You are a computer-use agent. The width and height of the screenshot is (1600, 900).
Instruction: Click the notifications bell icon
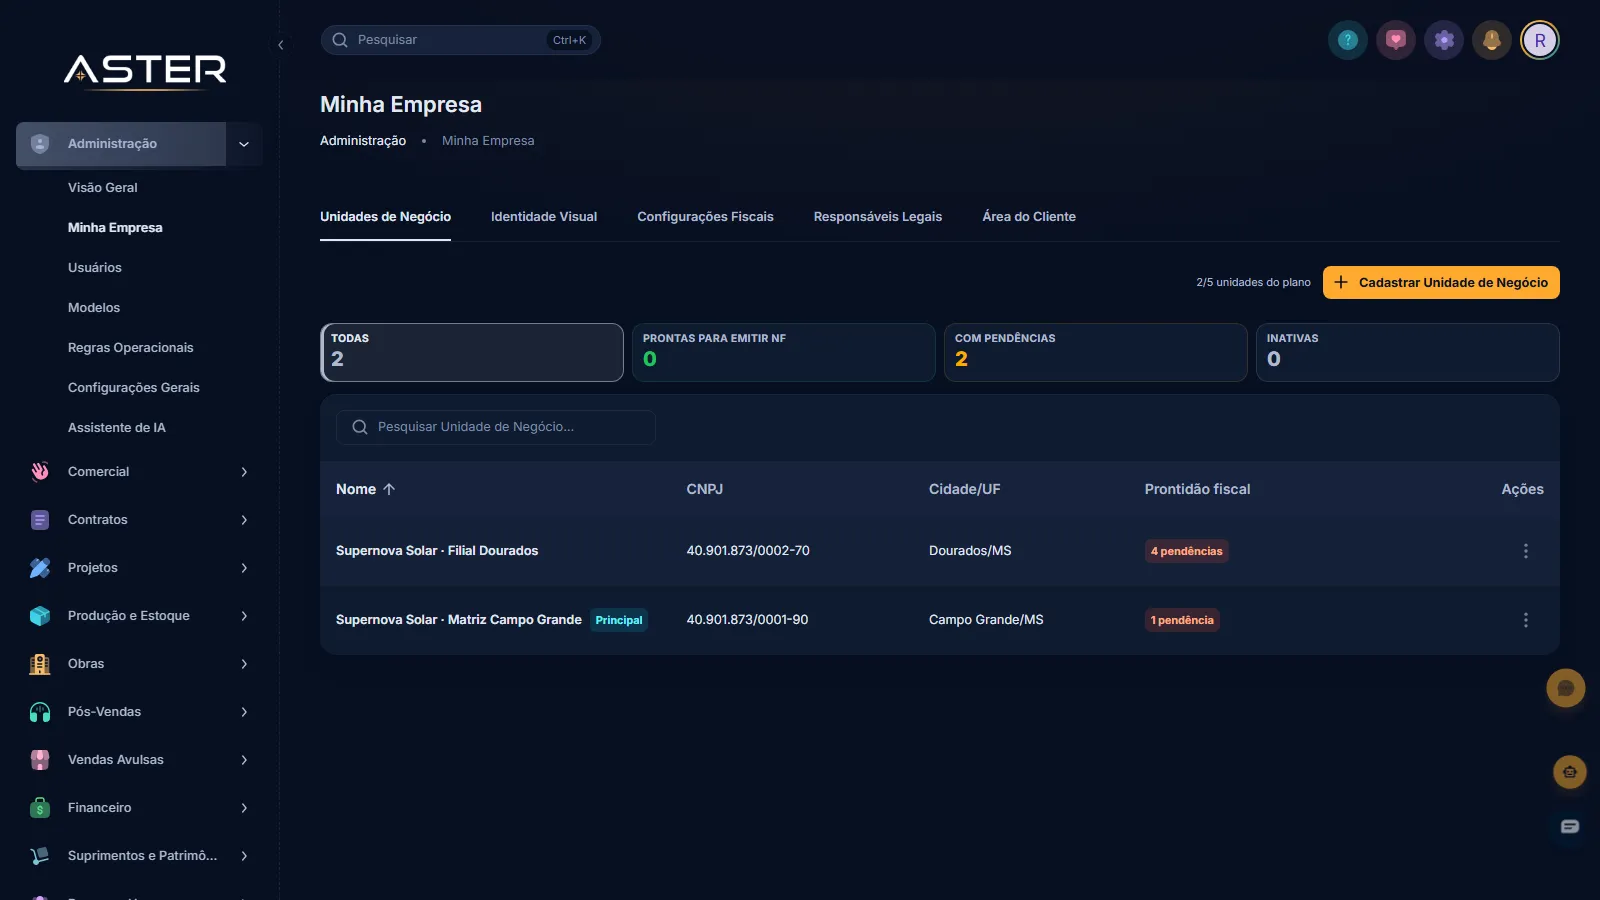pos(1491,40)
